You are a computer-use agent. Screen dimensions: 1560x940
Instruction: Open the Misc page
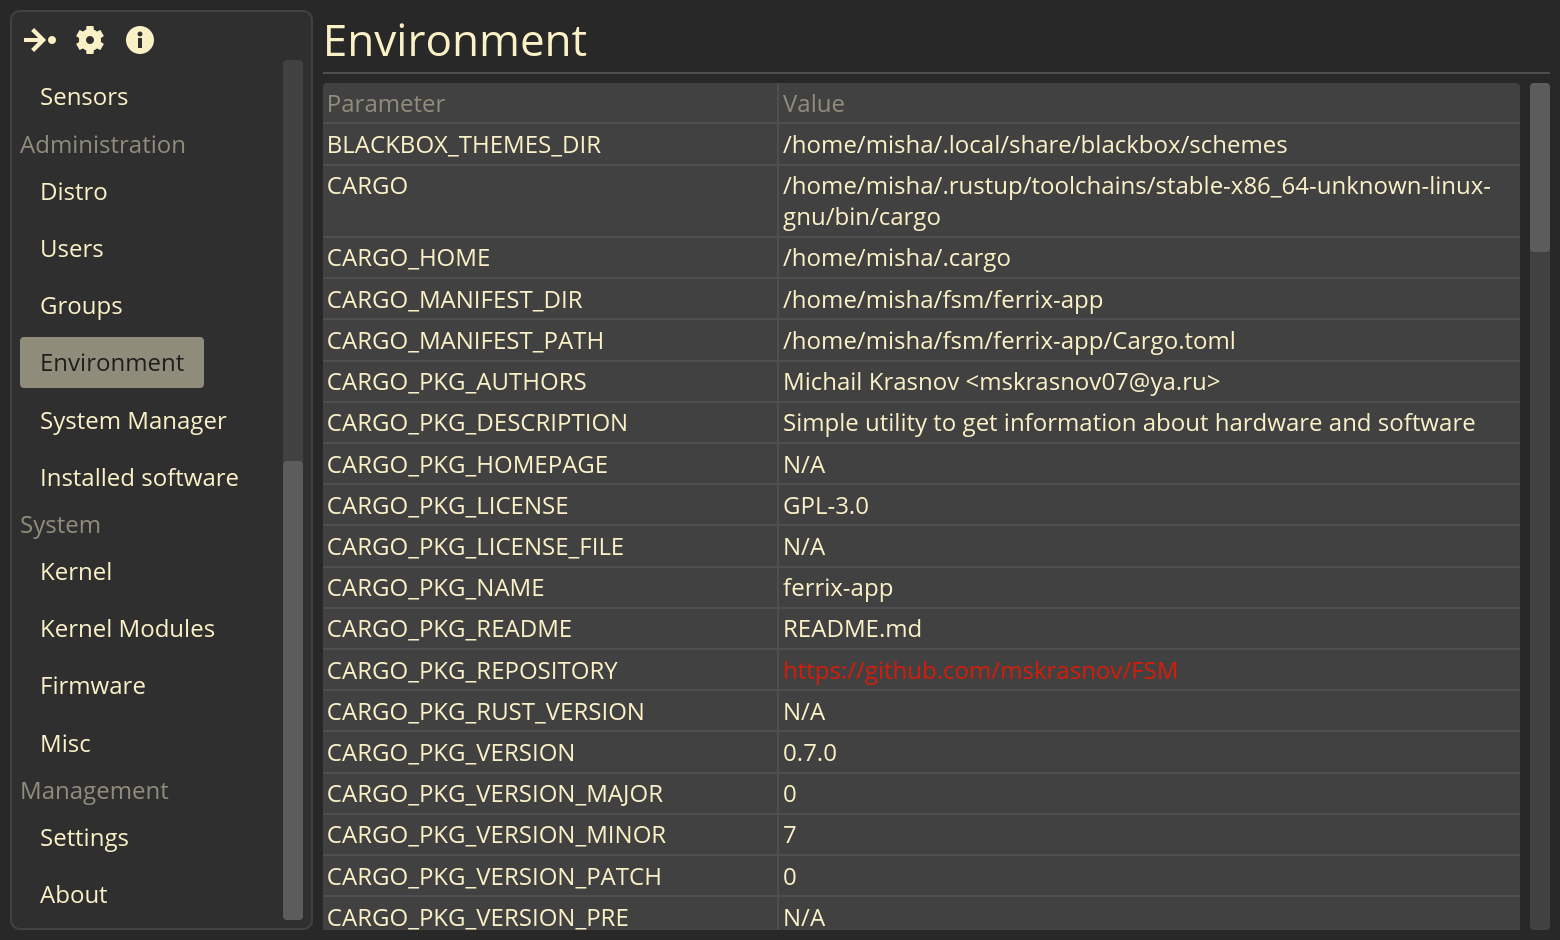click(65, 744)
